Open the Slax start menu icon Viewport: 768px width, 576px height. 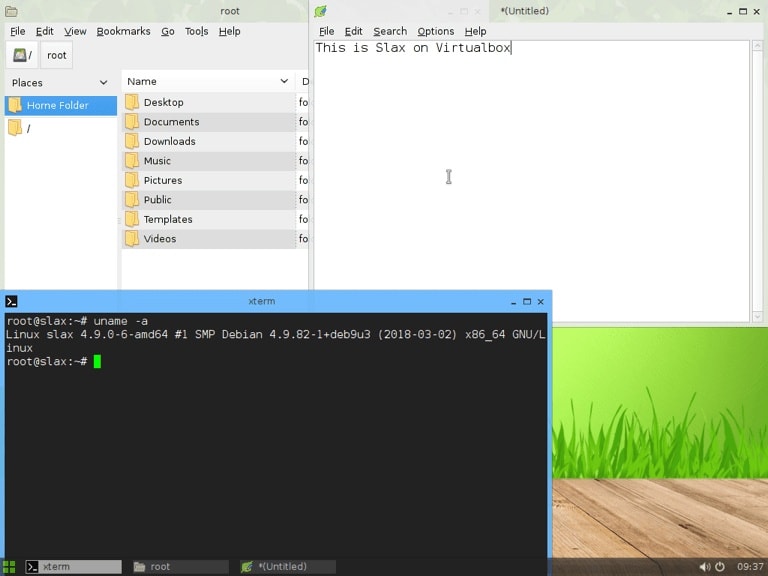pyautogui.click(x=9, y=567)
